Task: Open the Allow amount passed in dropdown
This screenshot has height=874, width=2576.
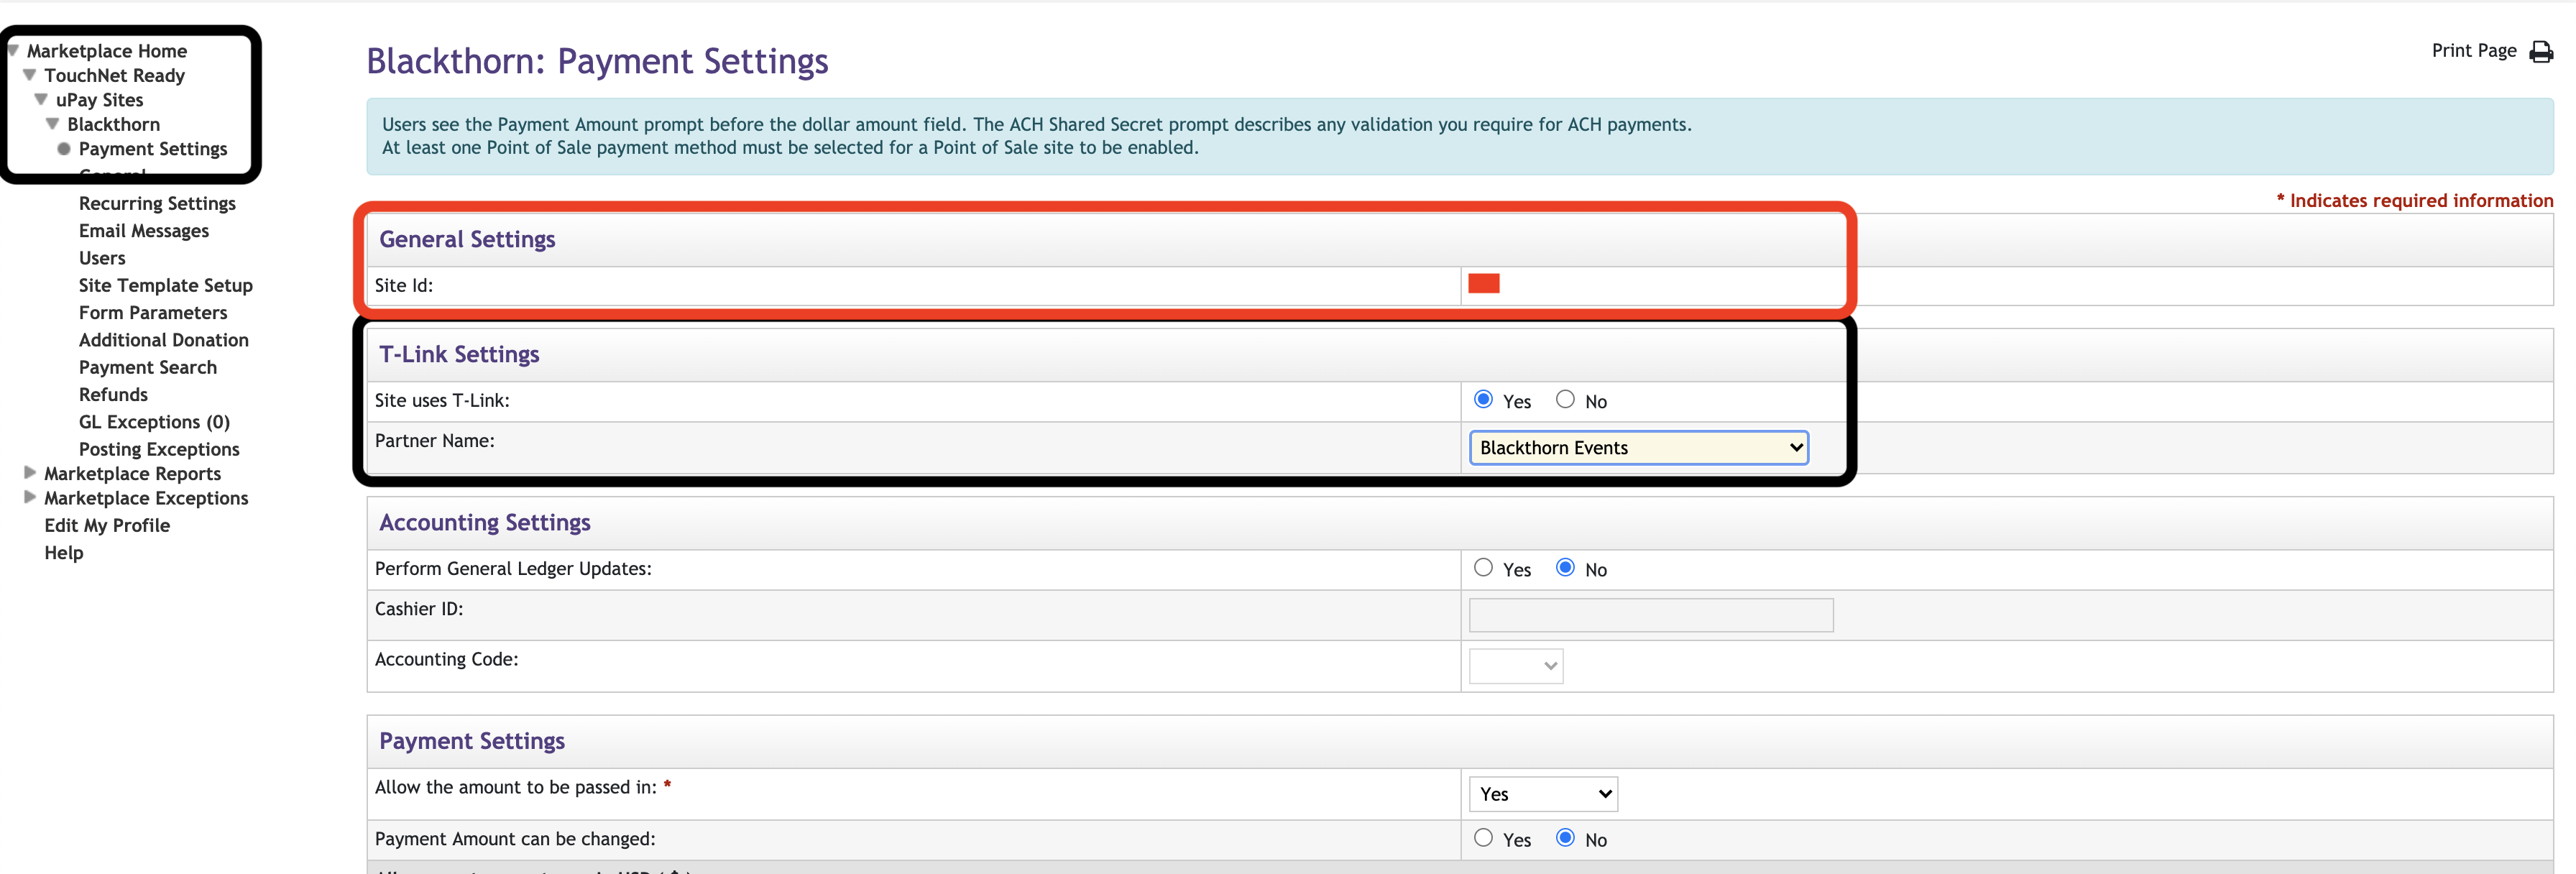Action: pyautogui.click(x=1543, y=794)
